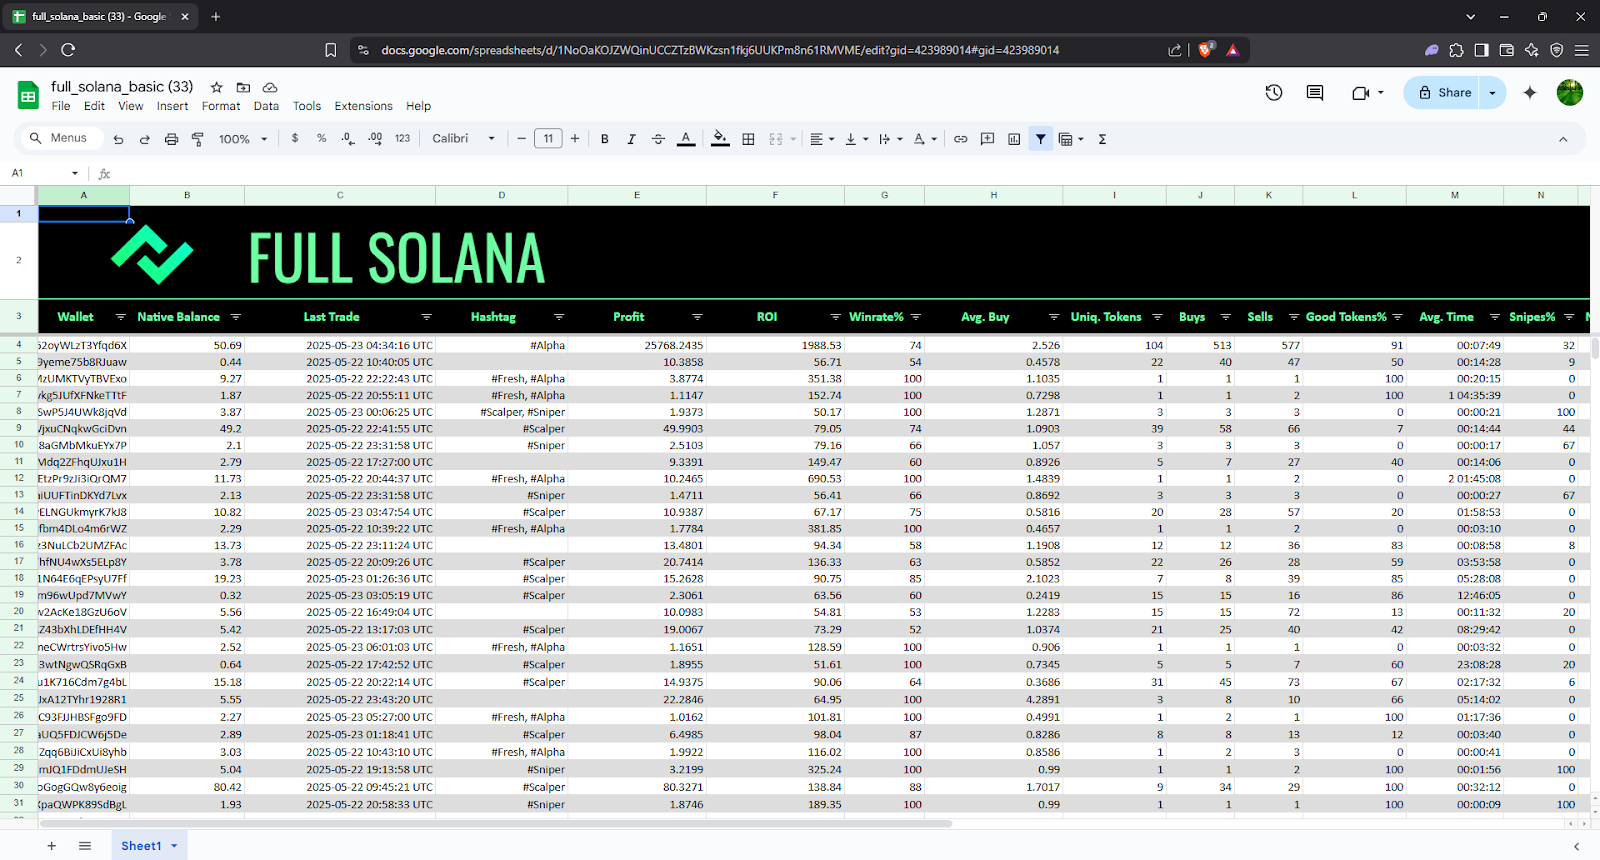Screen dimensions: 1600x860
Task: Toggle the filter button in toolbar
Action: tap(1041, 139)
